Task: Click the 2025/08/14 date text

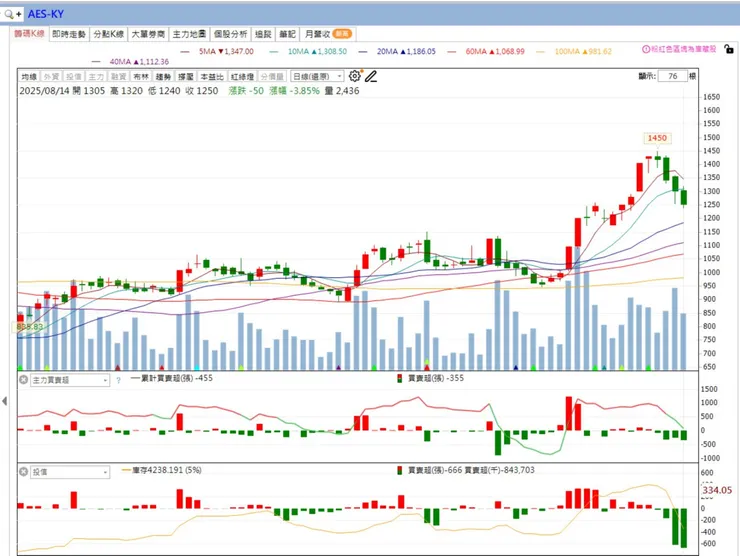Action: (44, 91)
